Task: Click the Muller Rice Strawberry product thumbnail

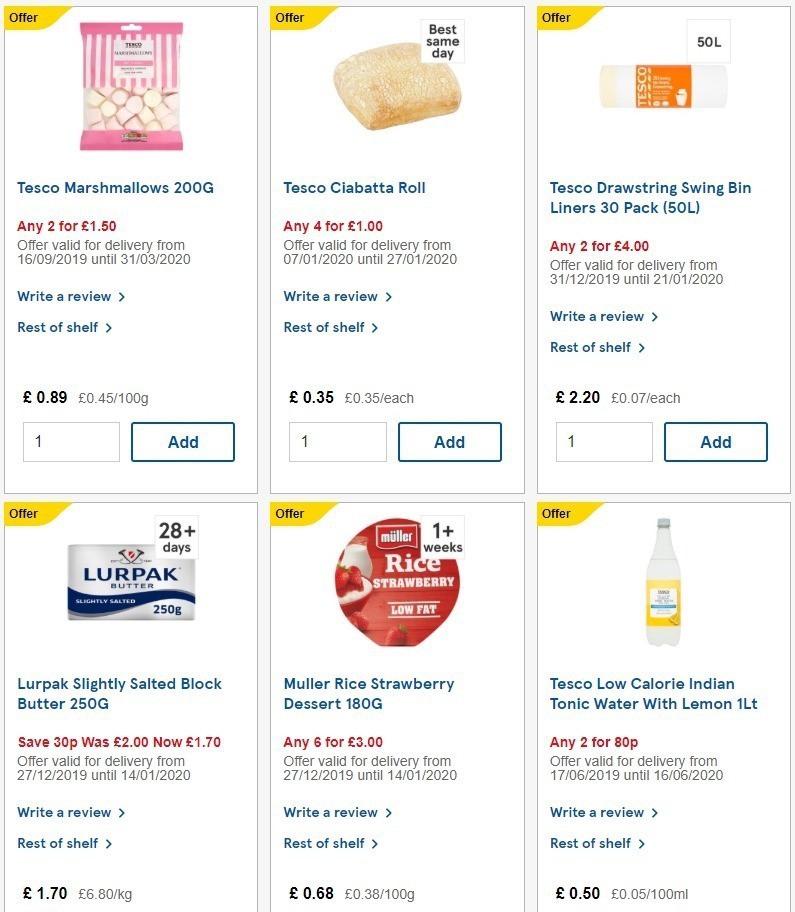Action: coord(396,578)
